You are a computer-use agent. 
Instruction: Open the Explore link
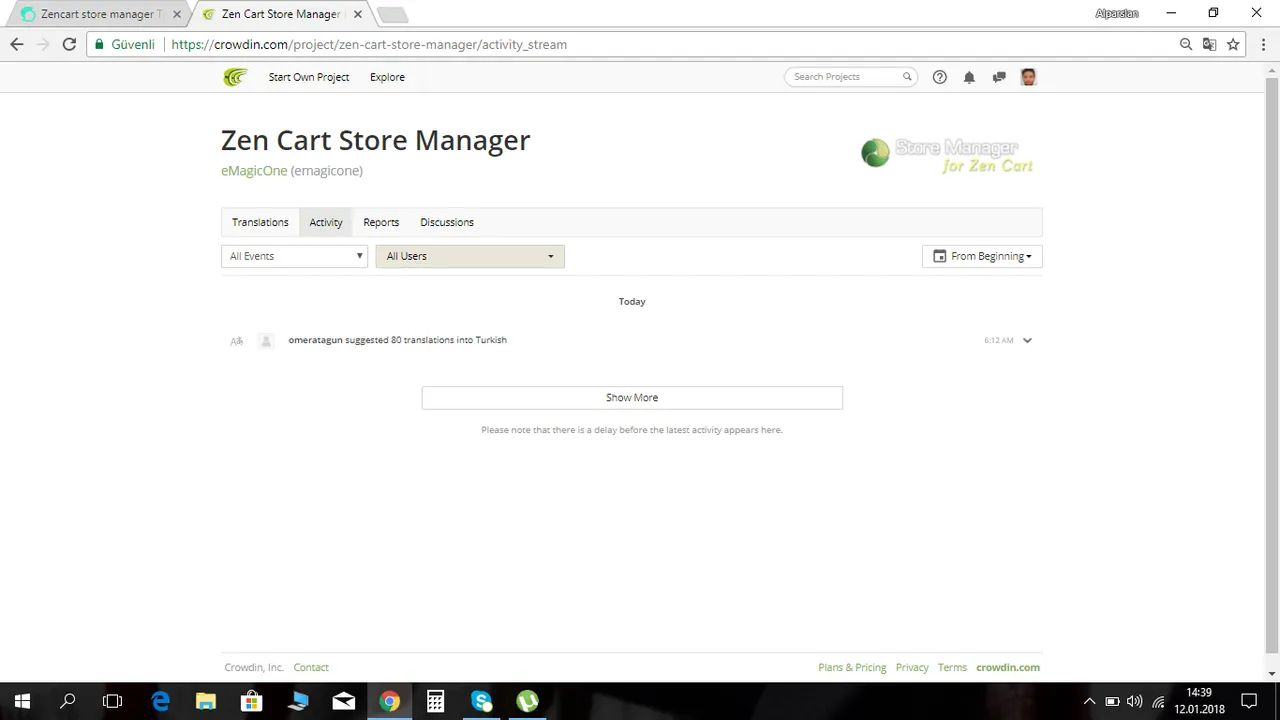point(387,77)
